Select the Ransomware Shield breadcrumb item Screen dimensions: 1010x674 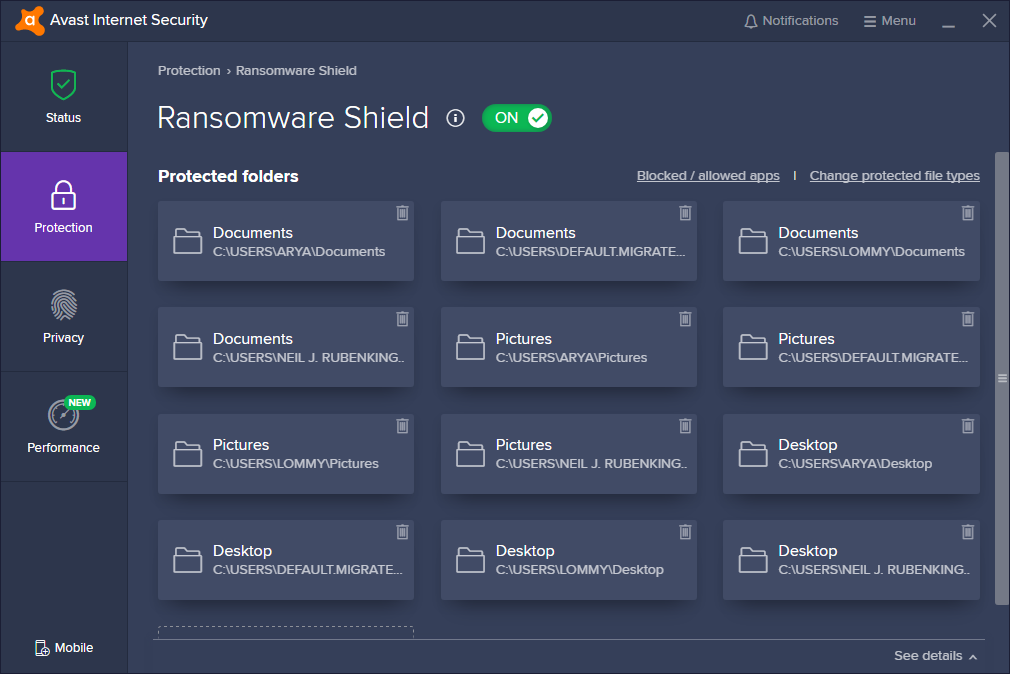pos(295,70)
